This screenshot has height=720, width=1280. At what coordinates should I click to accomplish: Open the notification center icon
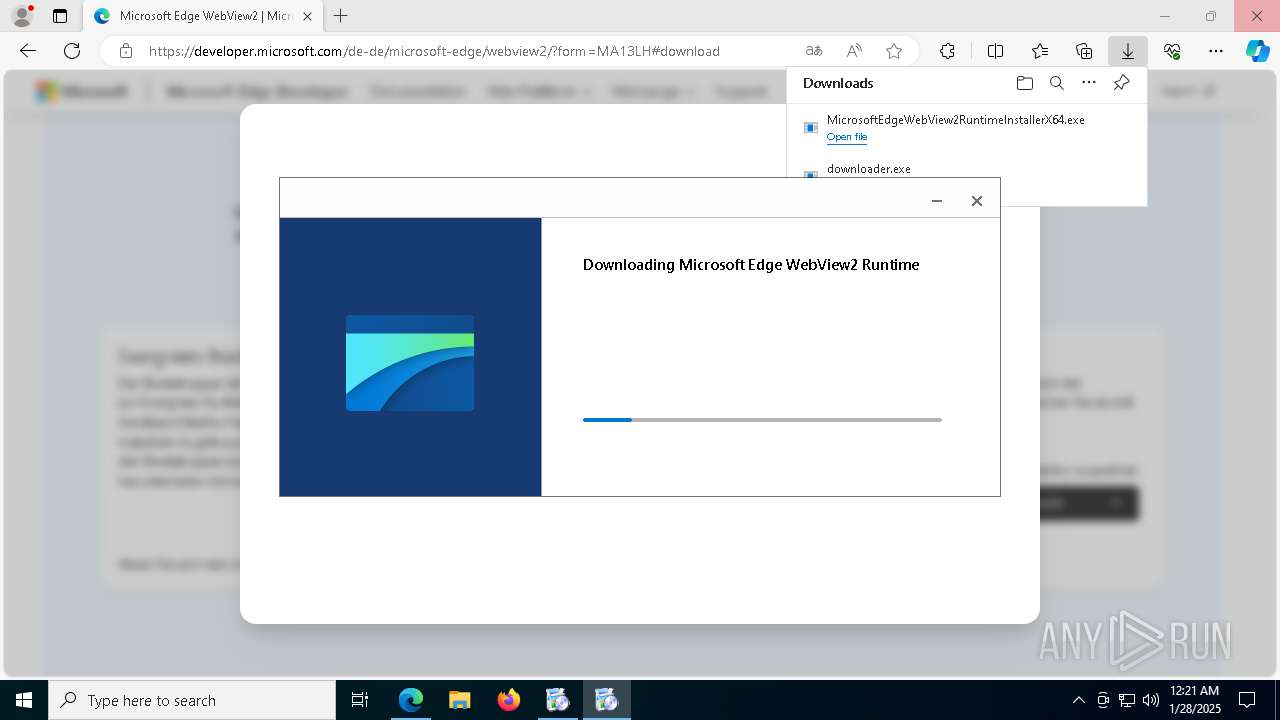point(1247,700)
